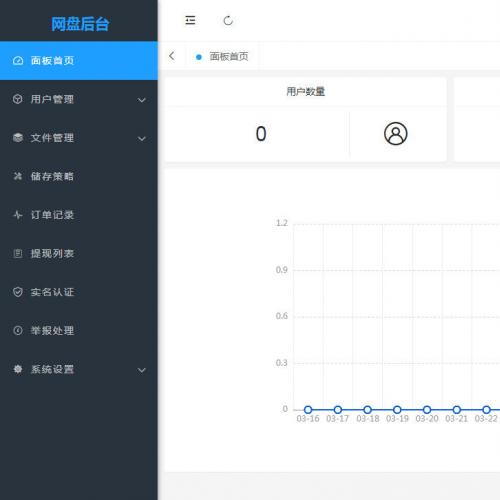Expand the 用户管理 chevron
500x500 pixels.
click(x=142, y=100)
